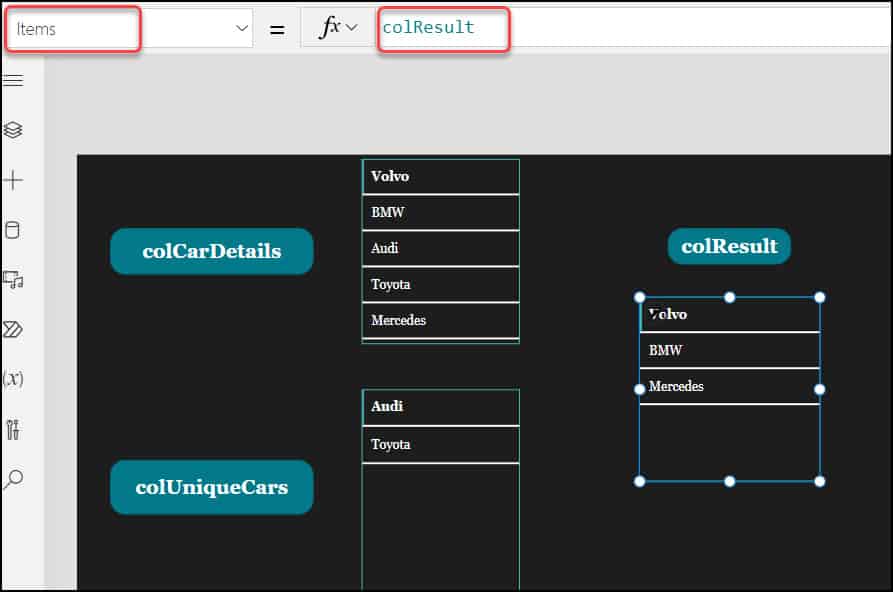This screenshot has height=592, width=893.
Task: Expand the fx function chevron
Action: point(352,27)
